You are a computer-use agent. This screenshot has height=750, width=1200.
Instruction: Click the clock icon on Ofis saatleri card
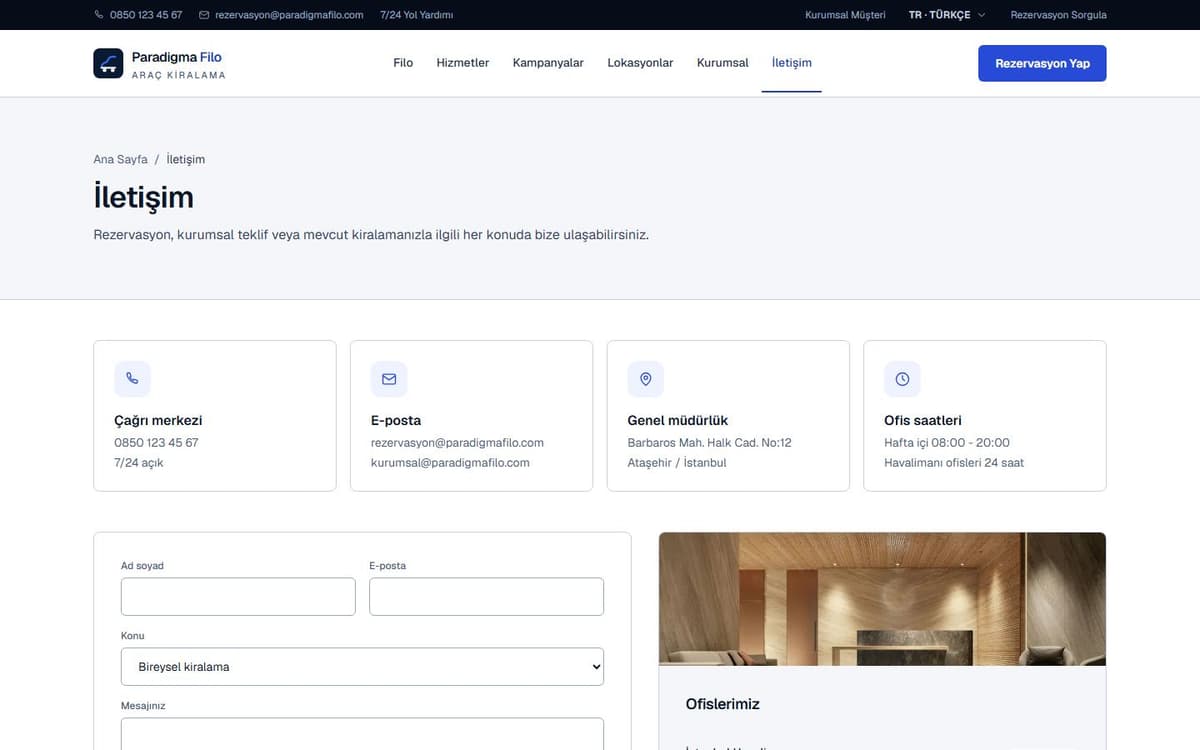point(902,379)
